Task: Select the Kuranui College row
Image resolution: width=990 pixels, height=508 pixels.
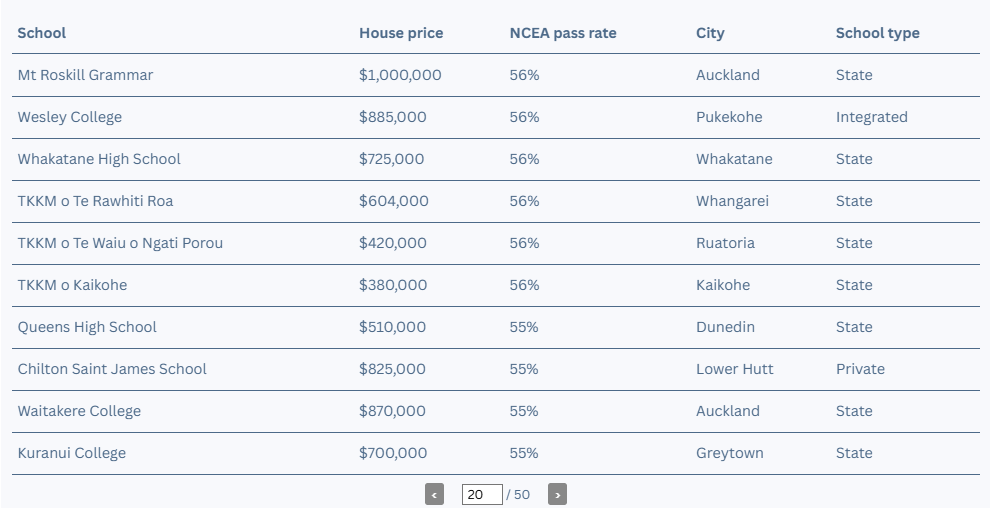Action: (496, 453)
